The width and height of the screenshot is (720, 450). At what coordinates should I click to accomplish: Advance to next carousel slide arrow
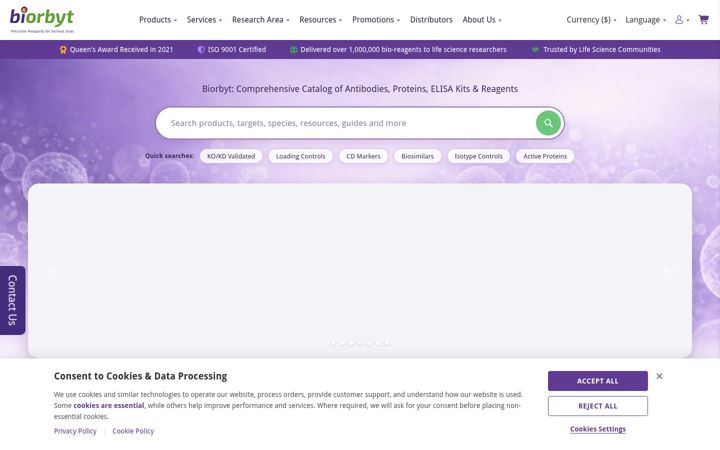(x=666, y=271)
